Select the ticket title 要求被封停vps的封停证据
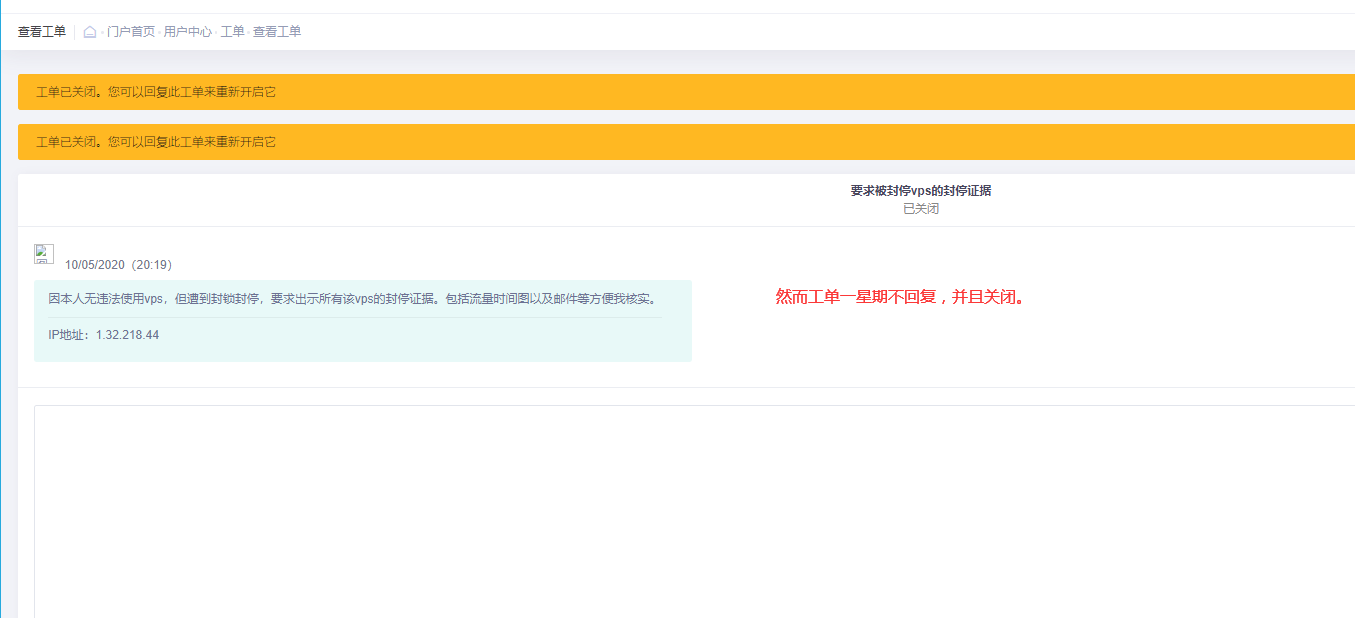The image size is (1355, 618). [x=920, y=190]
